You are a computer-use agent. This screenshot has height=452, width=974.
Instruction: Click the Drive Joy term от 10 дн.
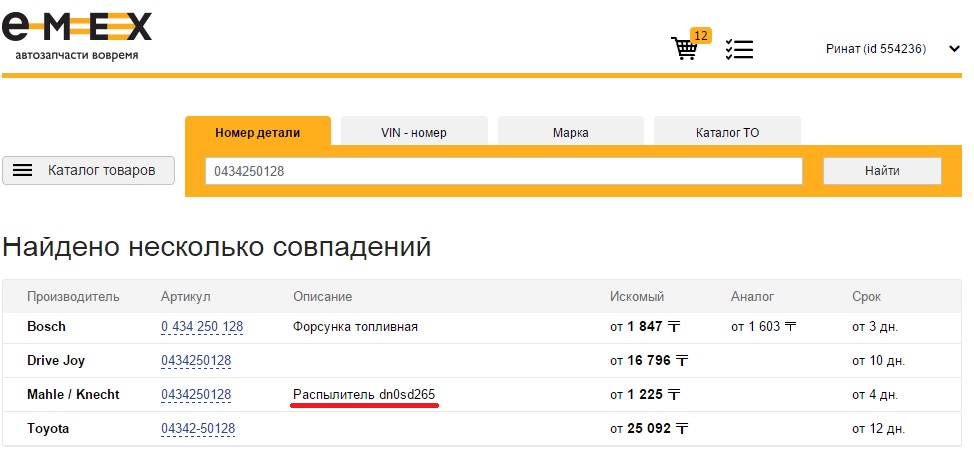click(x=878, y=361)
